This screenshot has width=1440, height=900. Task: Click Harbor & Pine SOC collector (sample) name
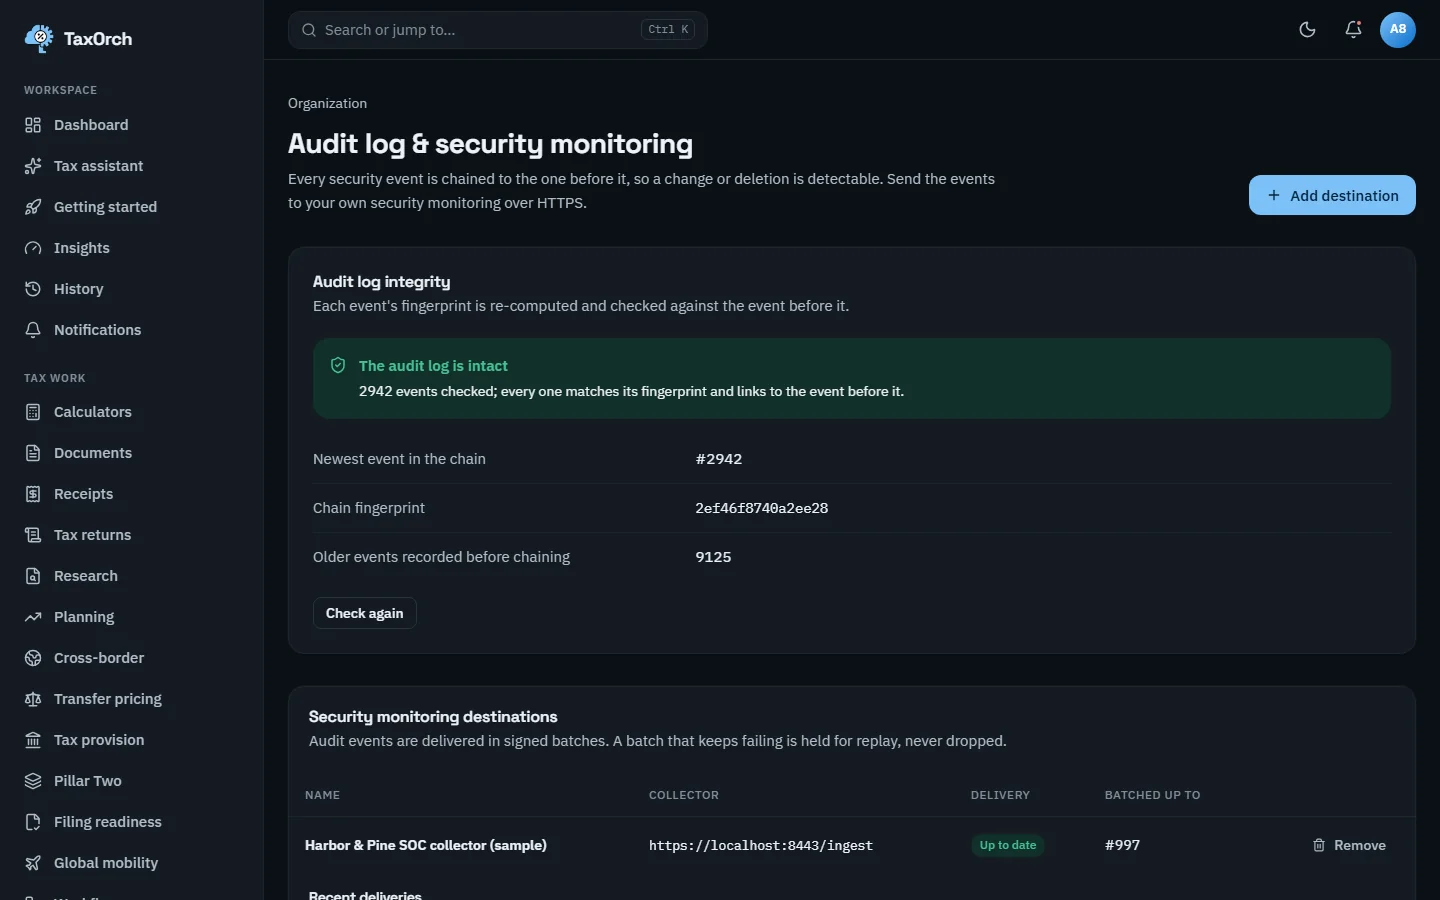426,845
